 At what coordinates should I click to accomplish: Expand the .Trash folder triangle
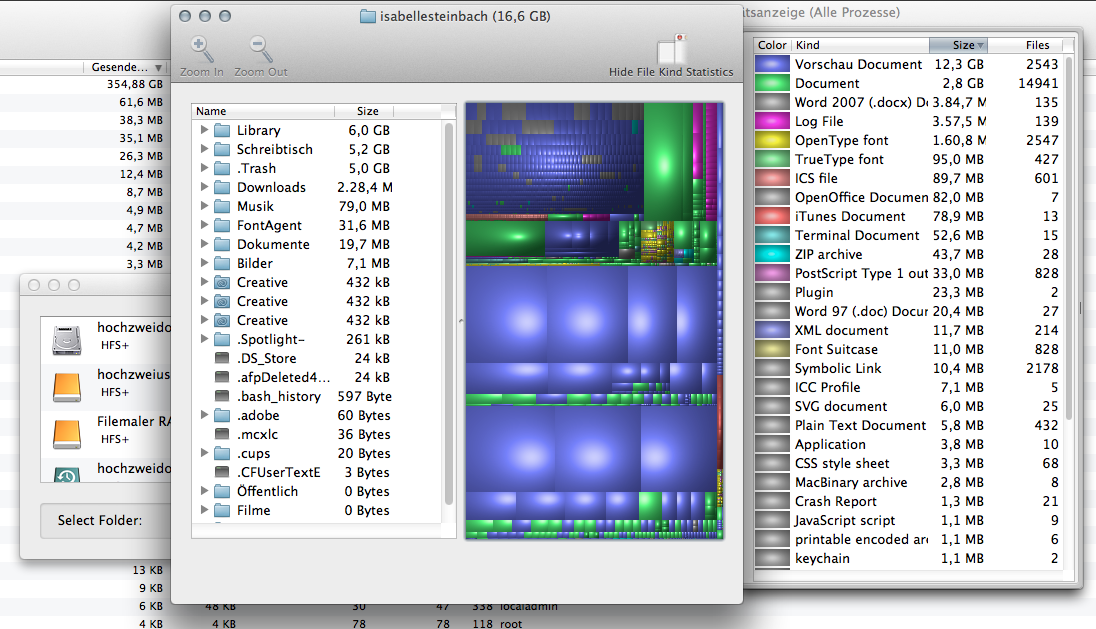click(204, 168)
